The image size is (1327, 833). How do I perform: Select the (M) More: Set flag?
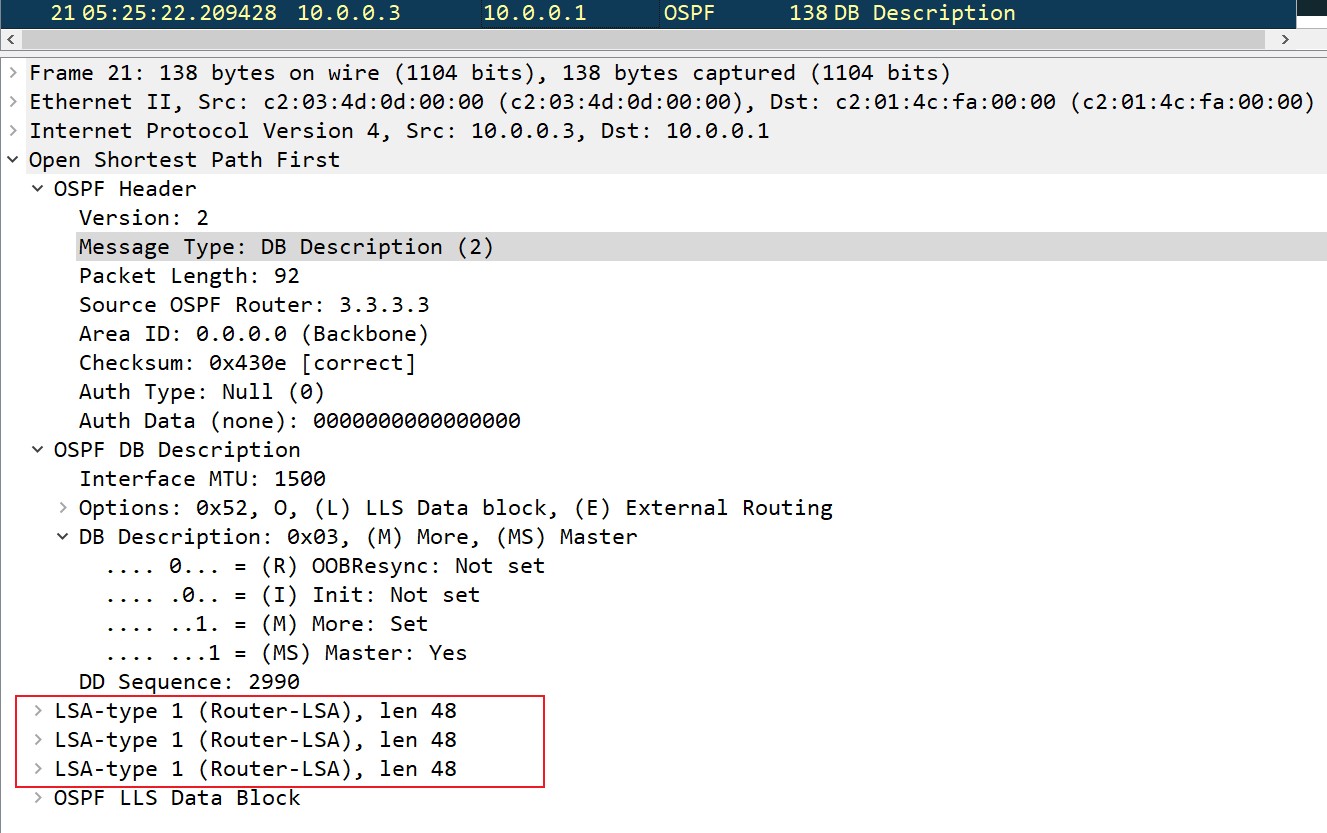click(x=267, y=624)
